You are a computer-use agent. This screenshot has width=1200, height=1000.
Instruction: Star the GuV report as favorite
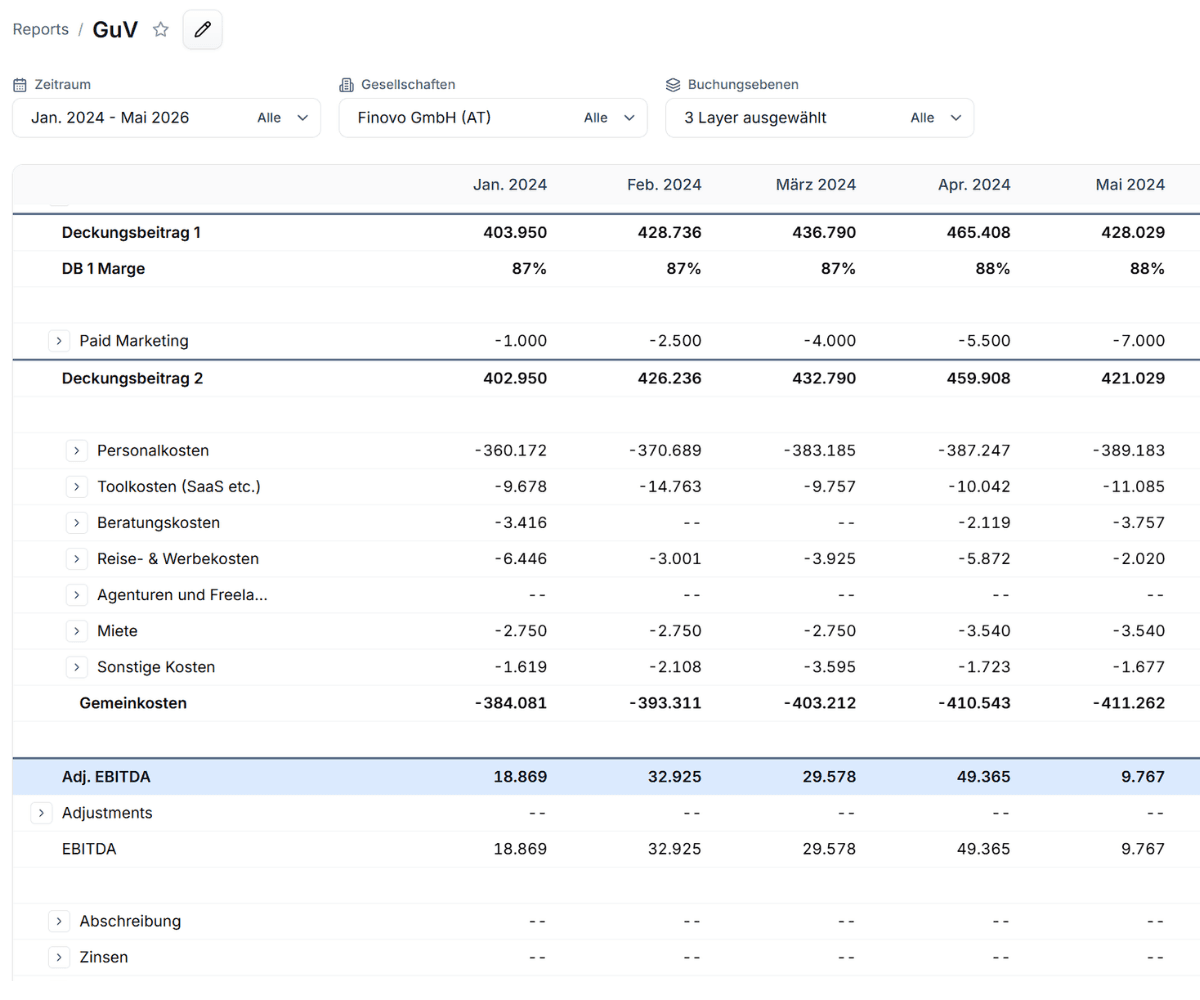160,30
